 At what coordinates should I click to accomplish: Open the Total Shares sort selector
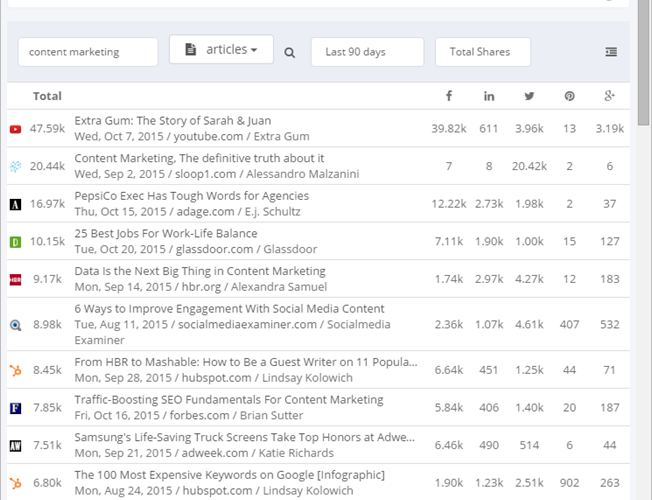pos(483,52)
